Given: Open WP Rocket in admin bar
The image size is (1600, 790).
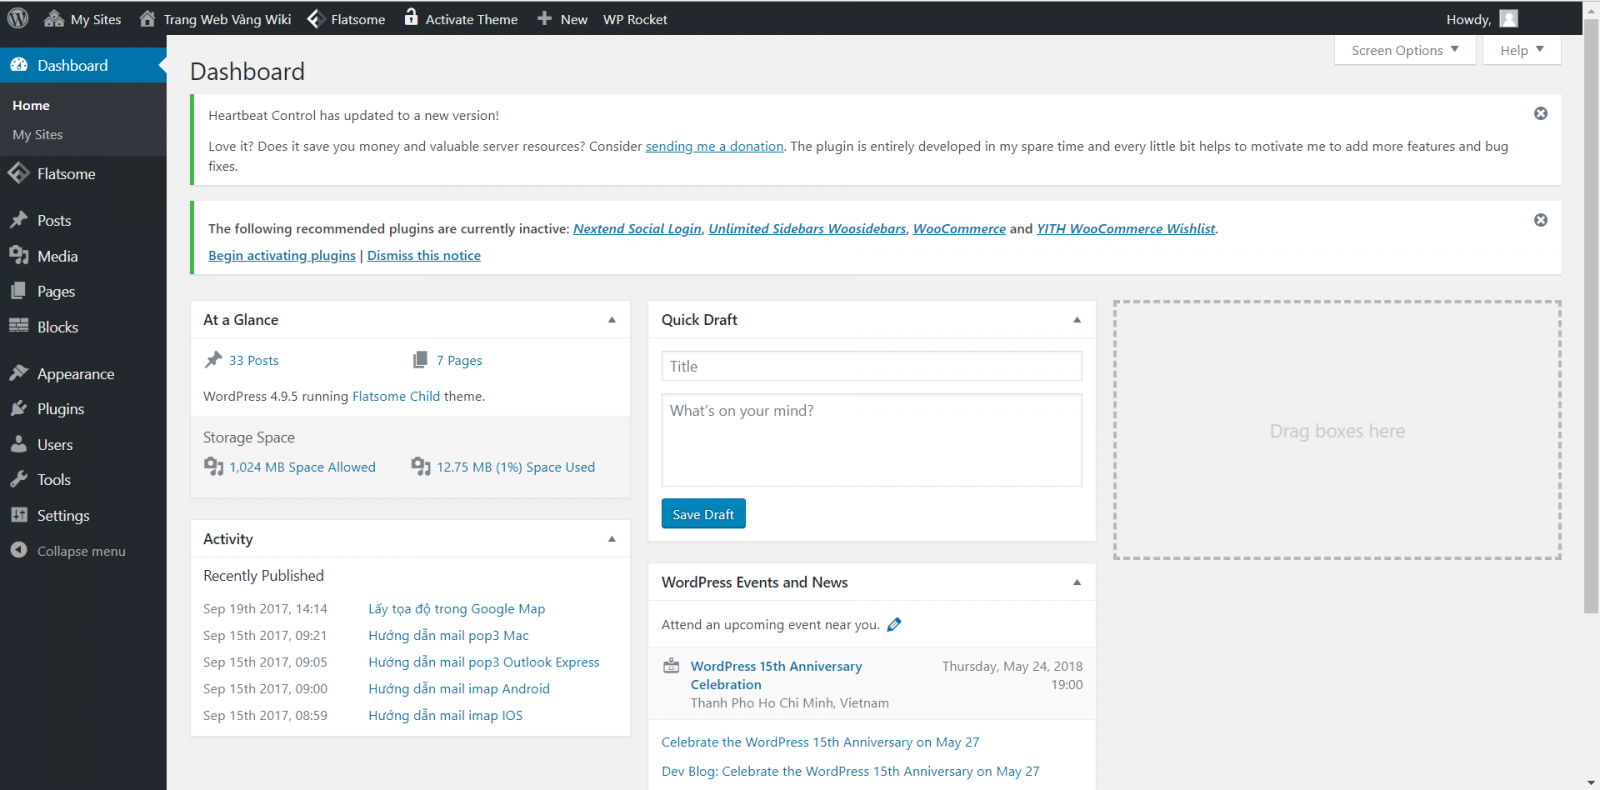Looking at the screenshot, I should [634, 19].
